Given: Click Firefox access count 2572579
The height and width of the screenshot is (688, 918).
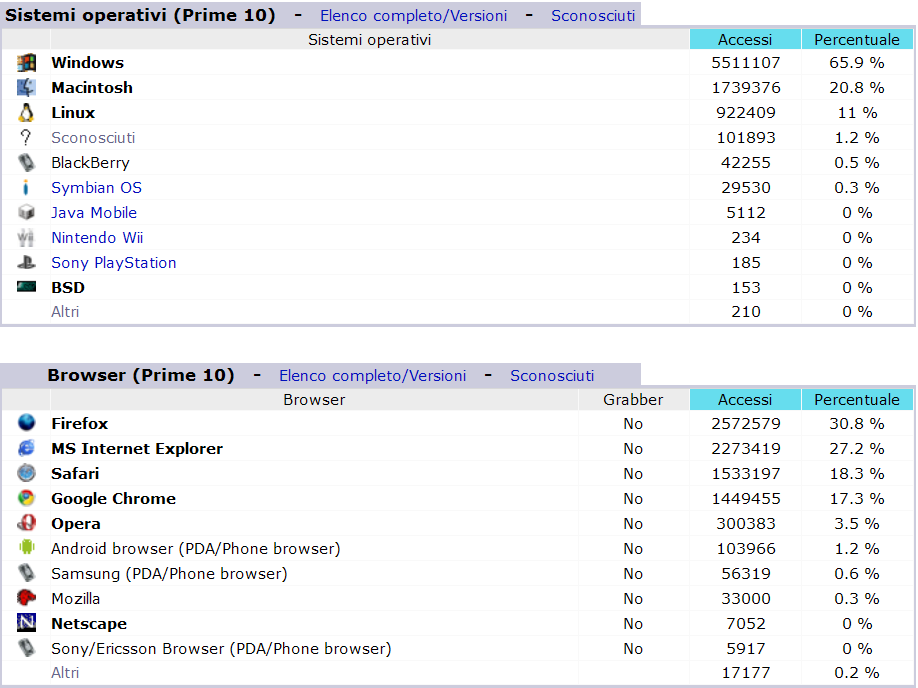Looking at the screenshot, I should click(x=746, y=423).
